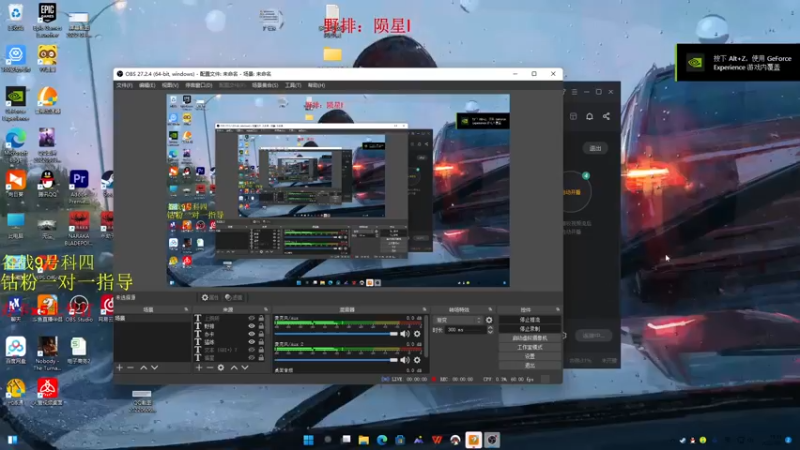This screenshot has width=800, height=450.
Task: Click the OBS preview canvas
Action: [x=338, y=190]
